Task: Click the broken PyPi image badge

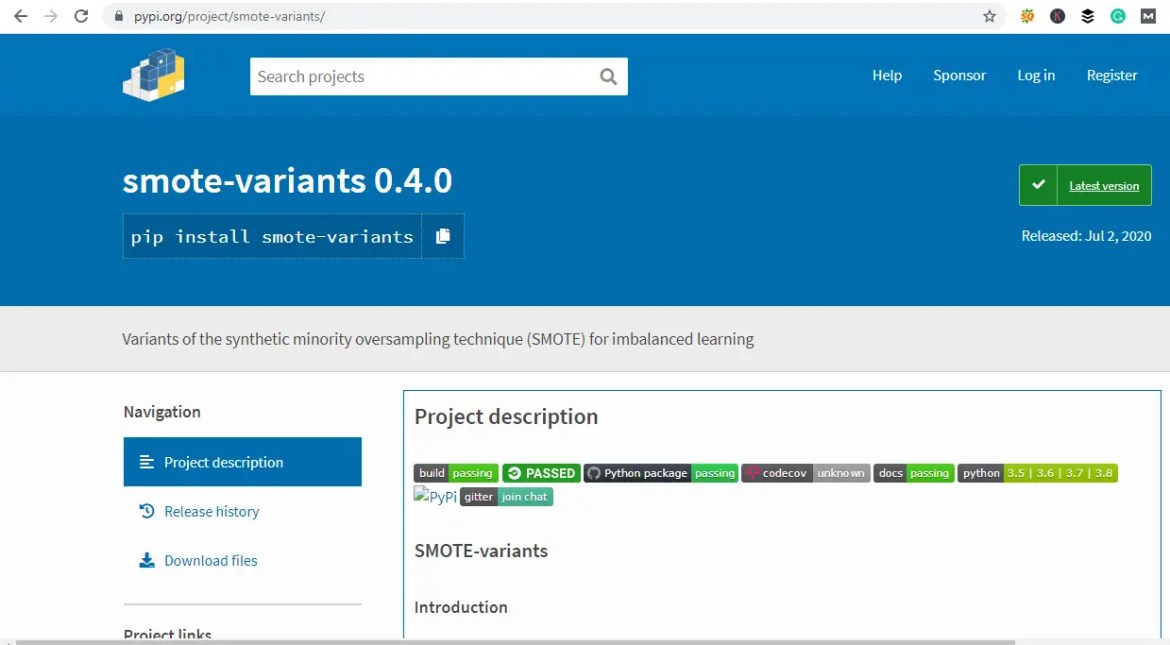Action: 435,496
